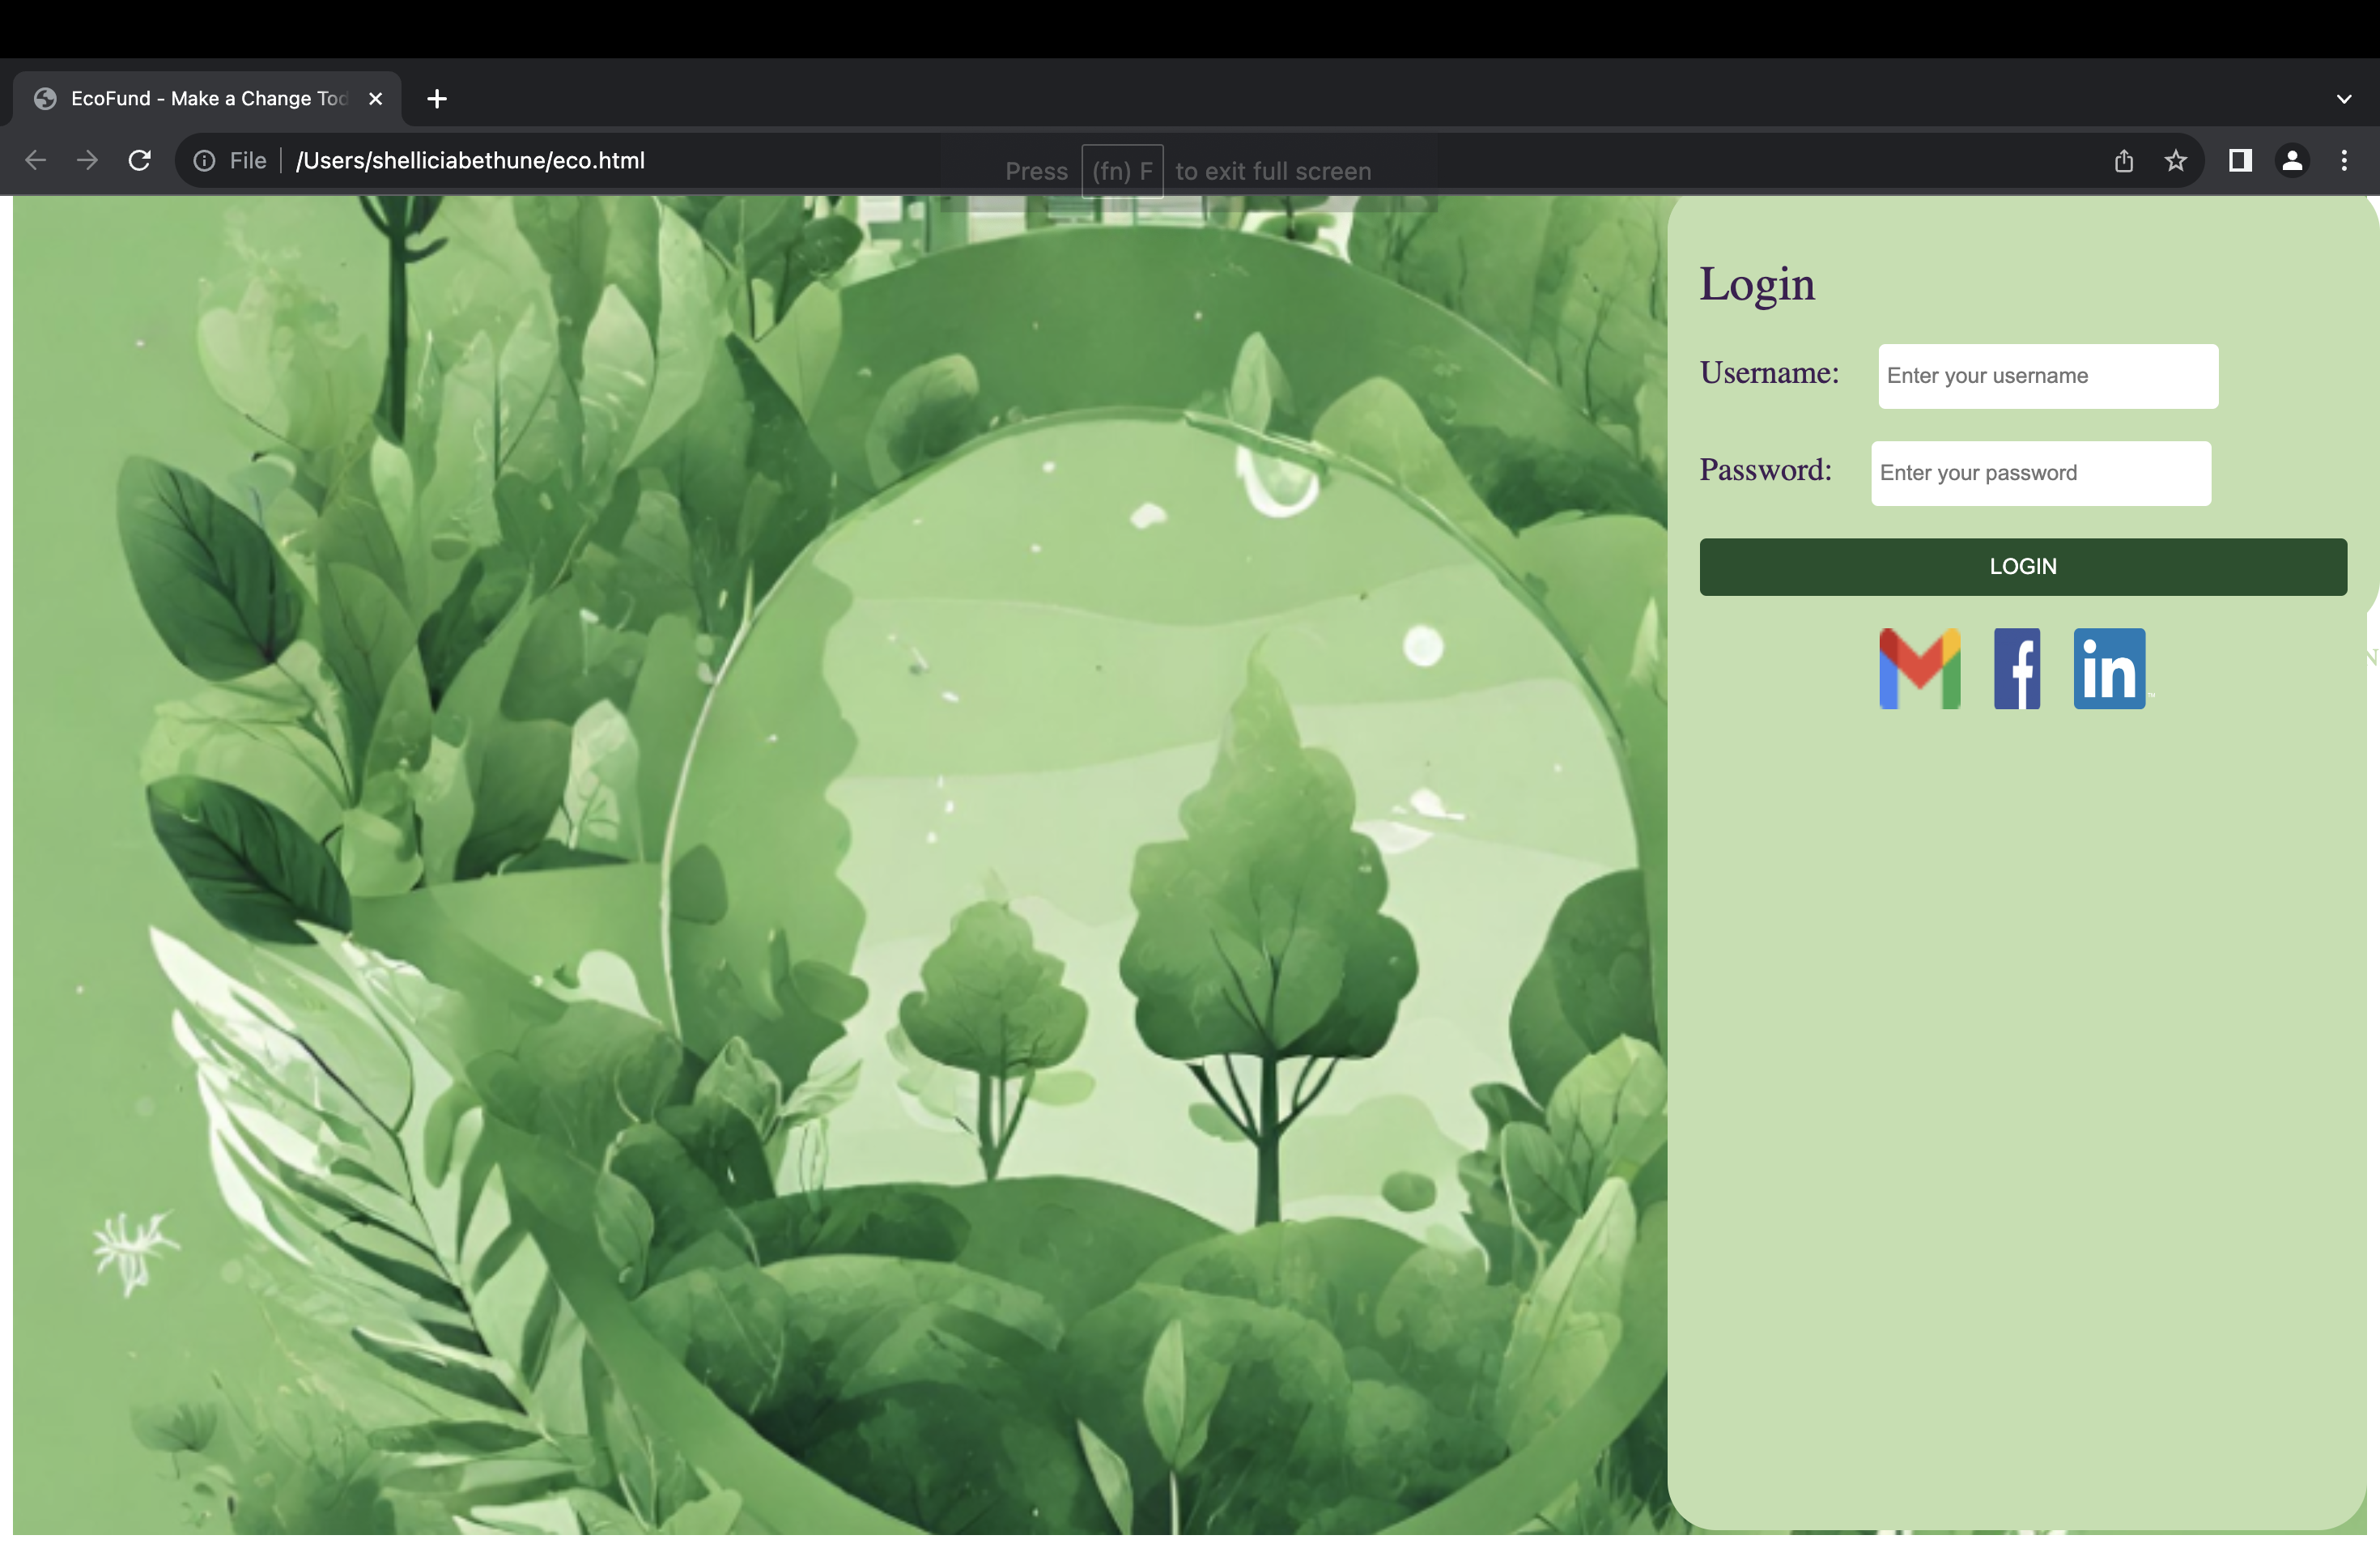This screenshot has width=2380, height=1548.
Task: Expand the tab search chevron
Action: [2343, 99]
